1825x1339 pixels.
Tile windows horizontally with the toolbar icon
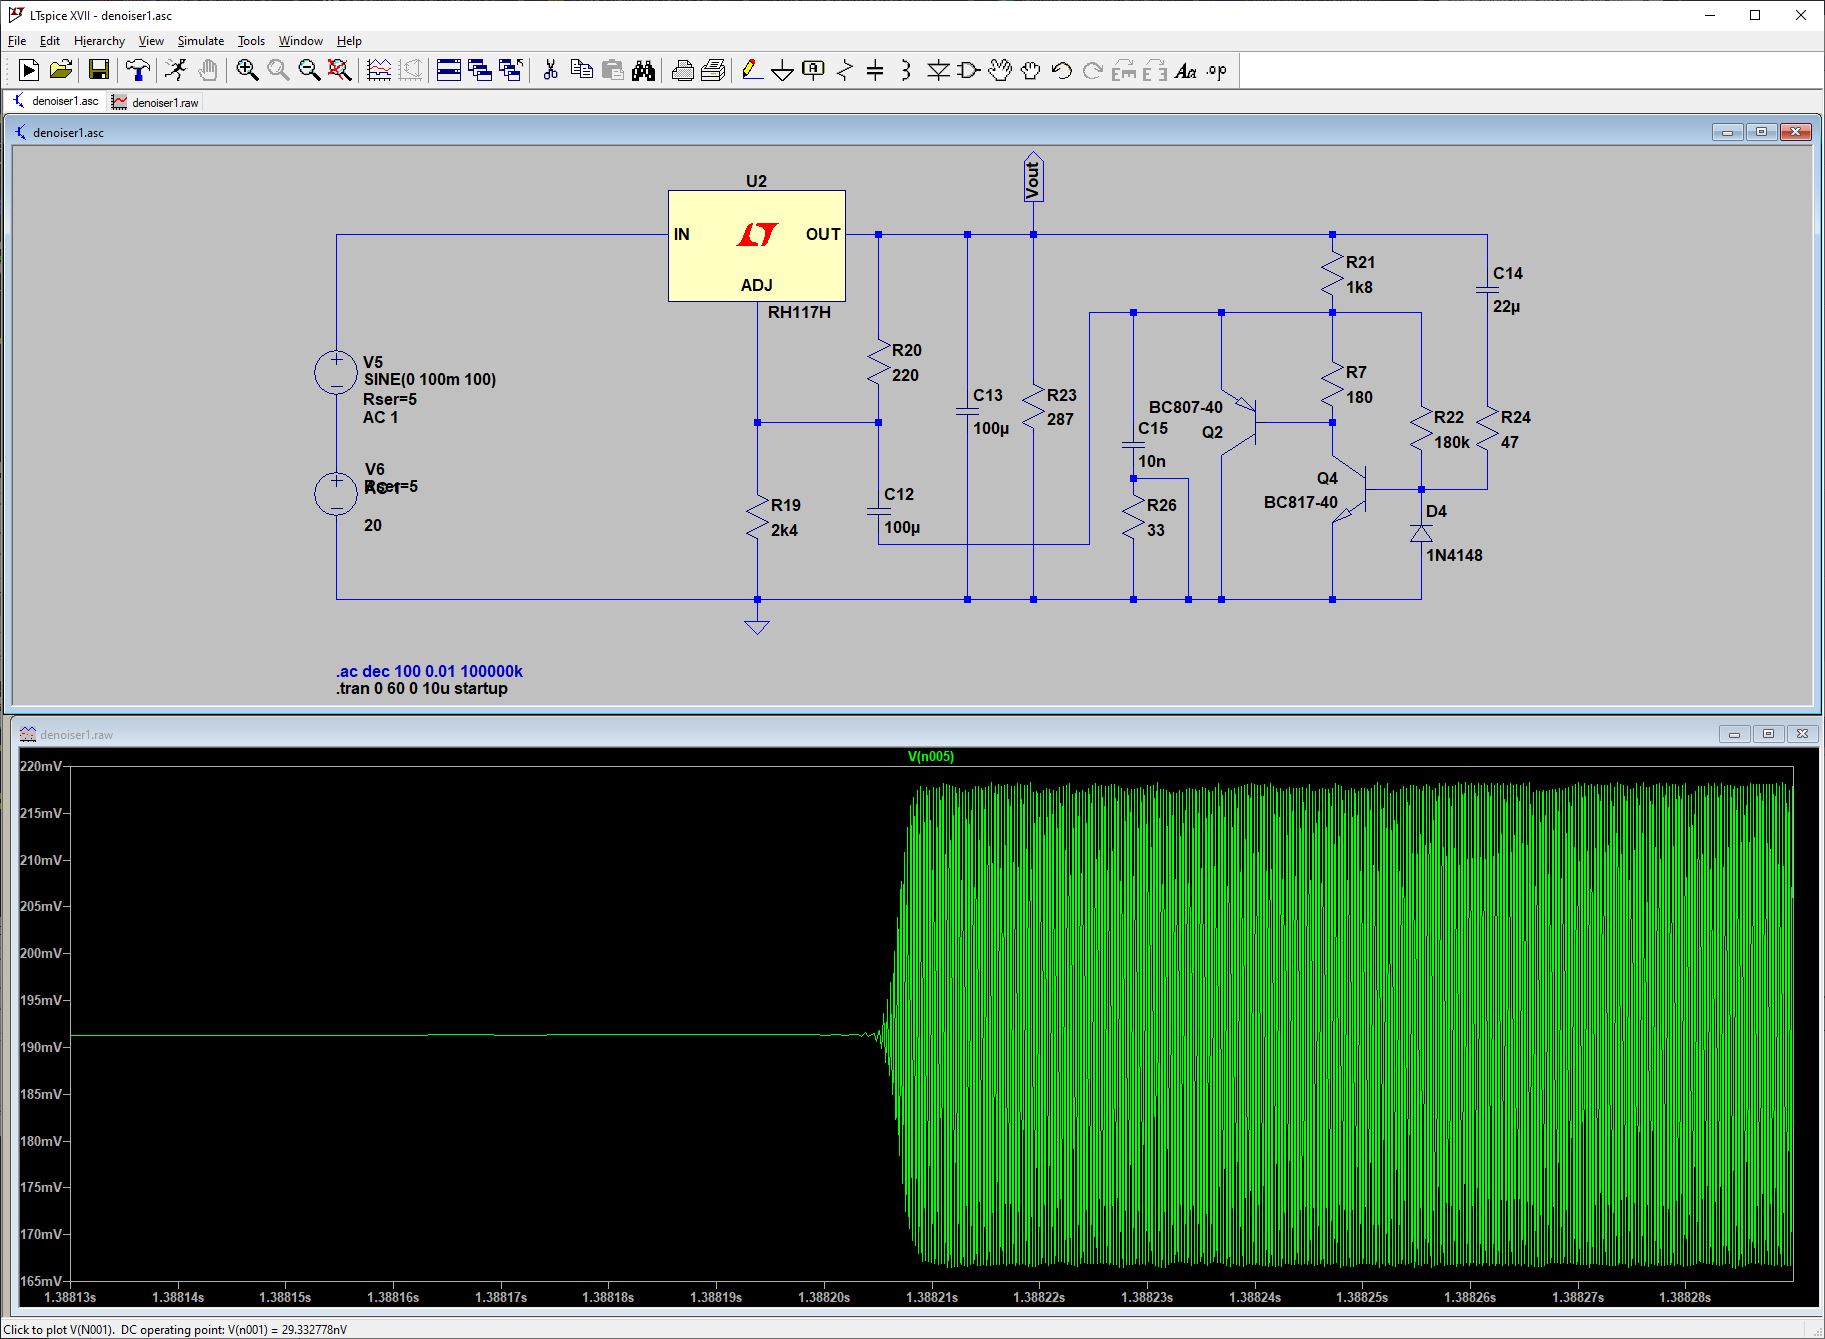tap(449, 70)
